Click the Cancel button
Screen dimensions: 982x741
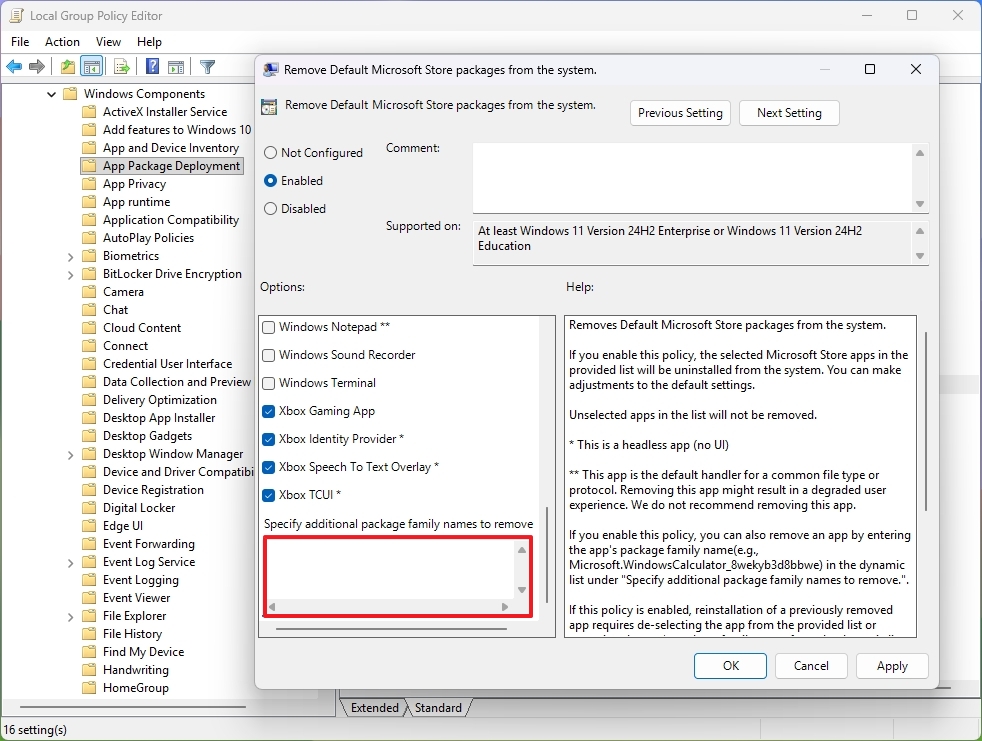[x=811, y=666]
